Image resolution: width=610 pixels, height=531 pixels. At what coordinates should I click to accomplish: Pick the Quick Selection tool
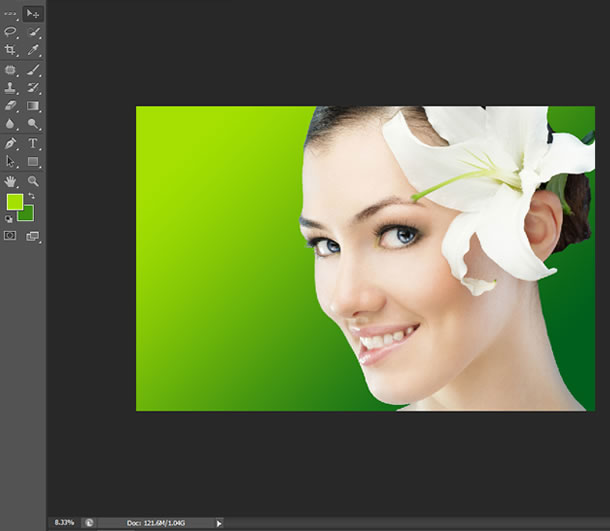point(33,32)
